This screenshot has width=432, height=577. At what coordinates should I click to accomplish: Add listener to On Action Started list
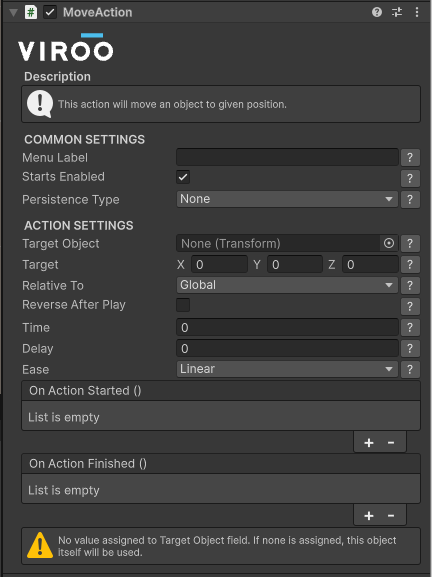pyautogui.click(x=369, y=443)
